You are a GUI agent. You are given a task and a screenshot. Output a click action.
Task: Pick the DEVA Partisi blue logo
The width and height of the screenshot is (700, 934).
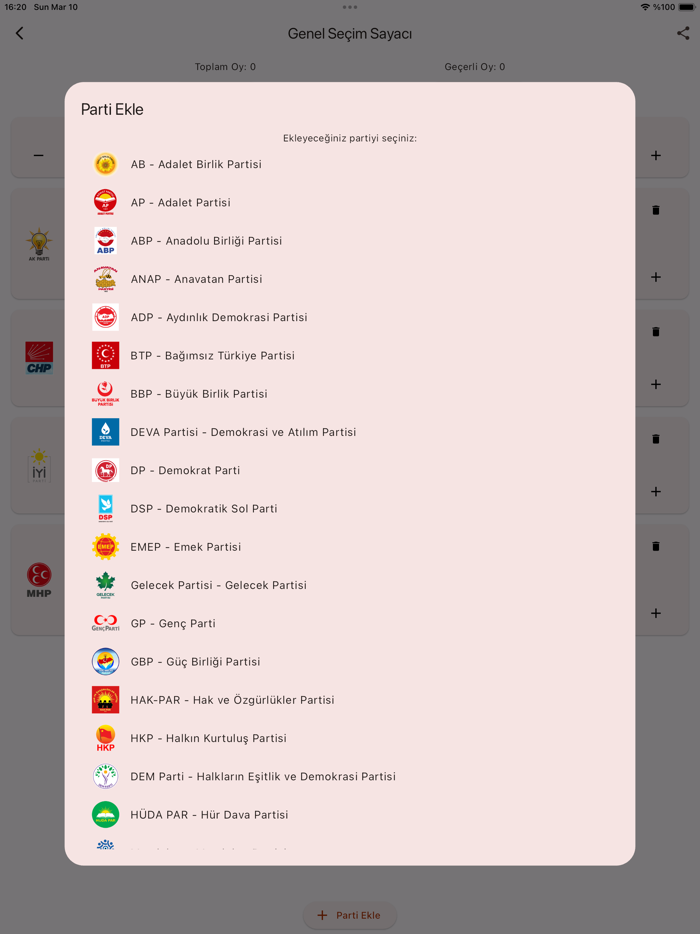105,432
